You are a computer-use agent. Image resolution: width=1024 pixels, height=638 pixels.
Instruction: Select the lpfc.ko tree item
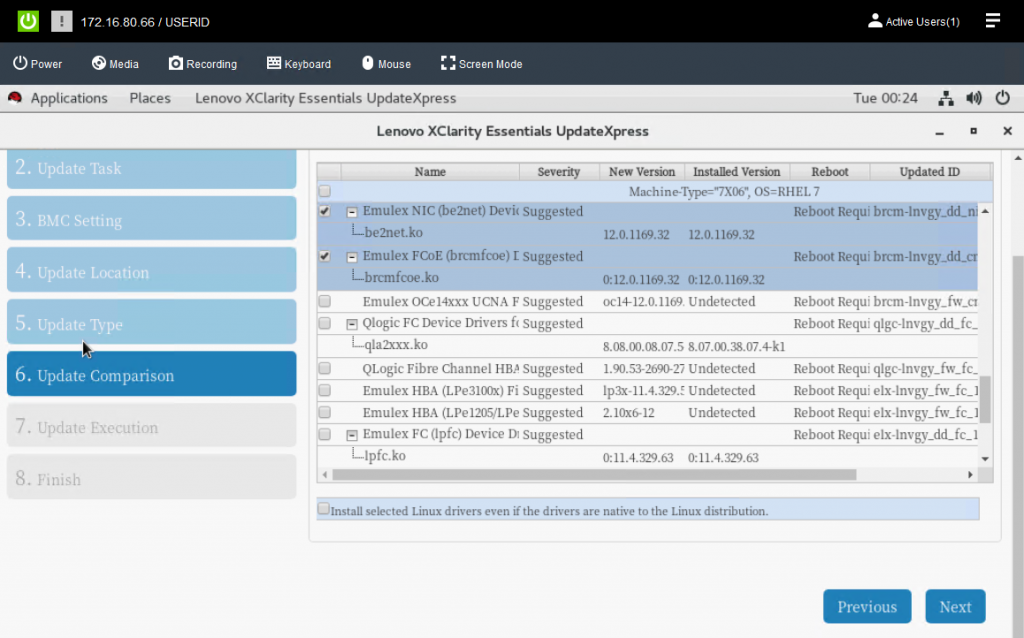click(x=385, y=456)
